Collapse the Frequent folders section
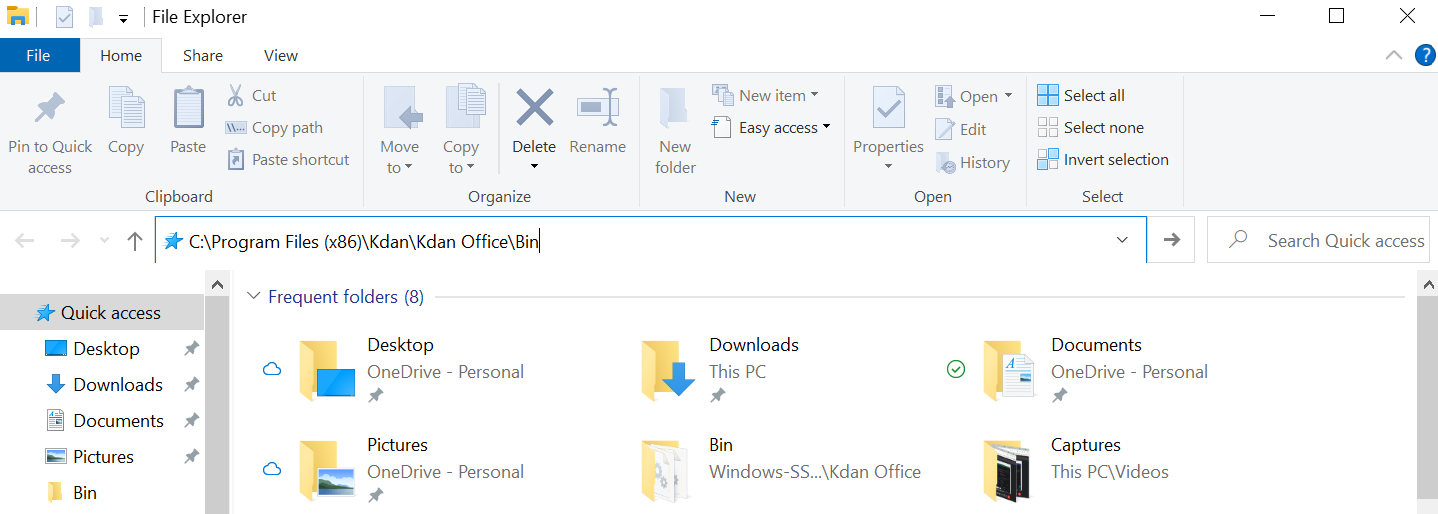This screenshot has height=514, width=1438. 254,297
